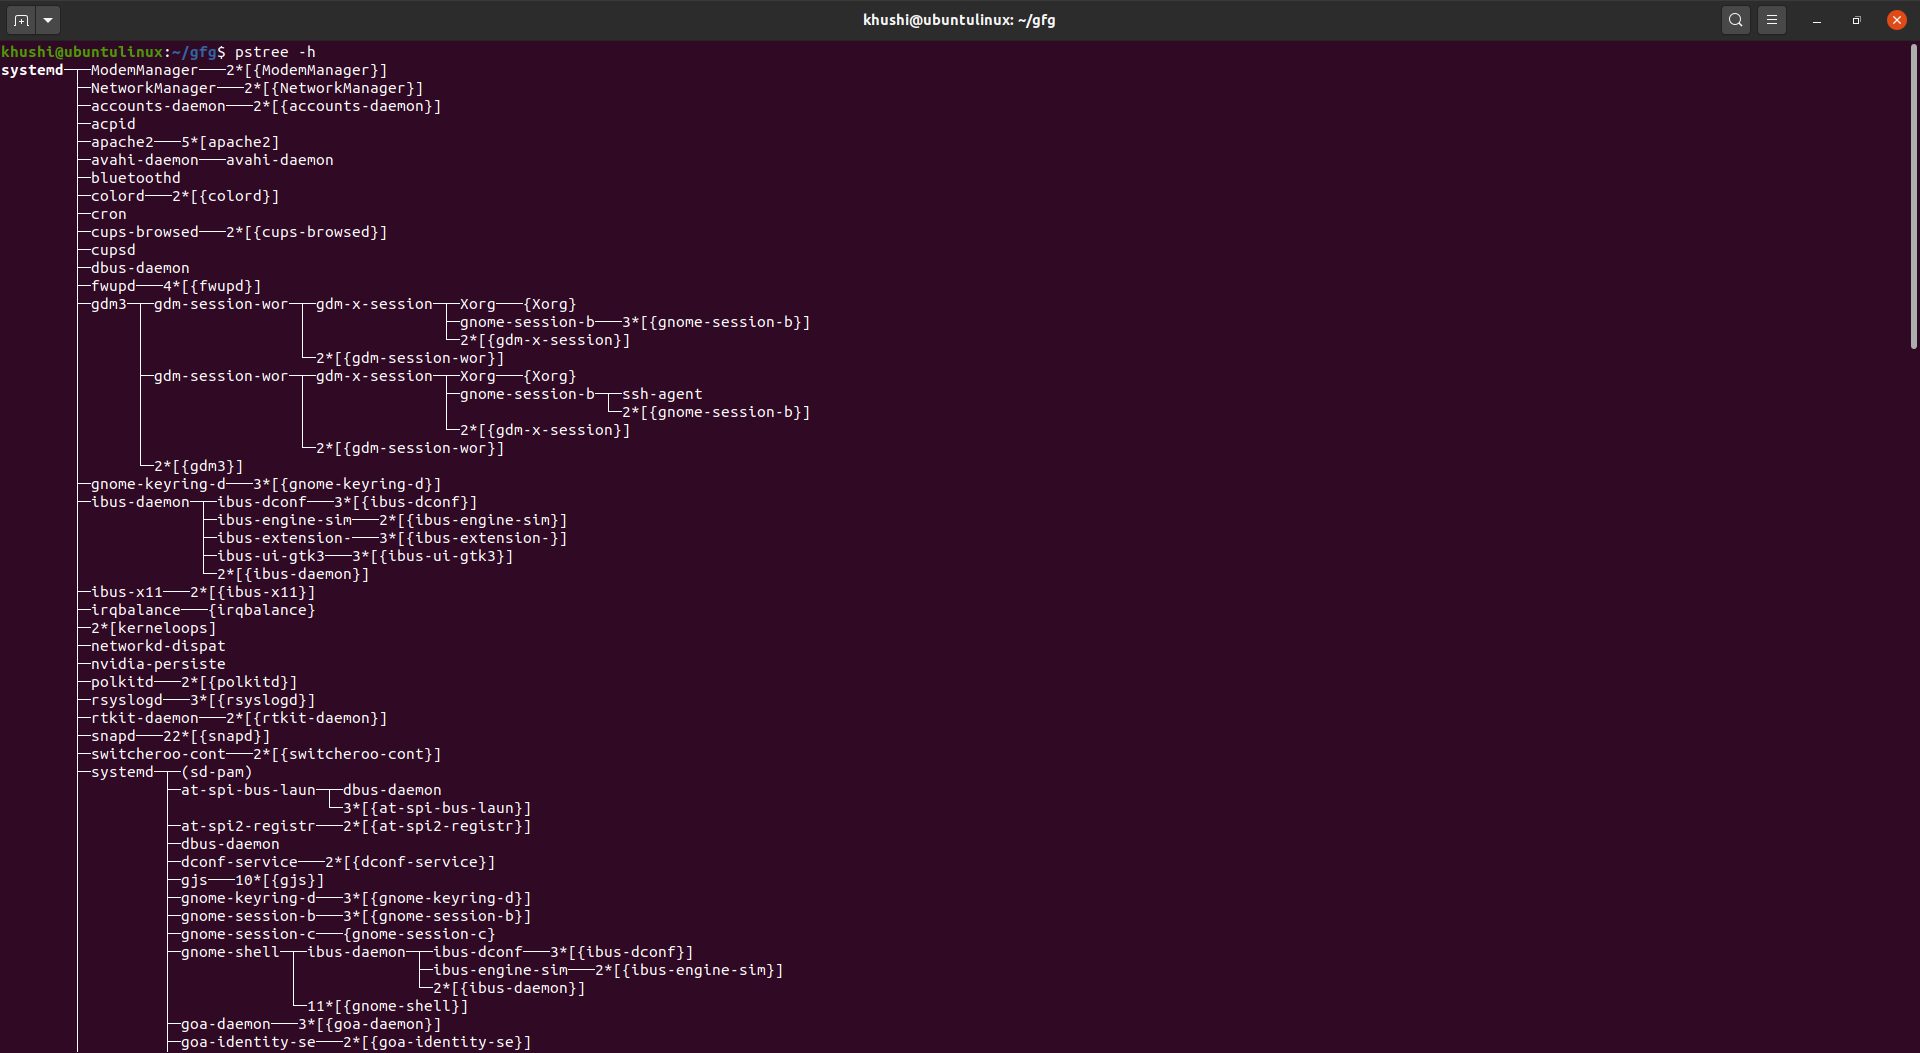This screenshot has height=1053, width=1920.
Task: Select the gdm3 process entry
Action: point(109,304)
